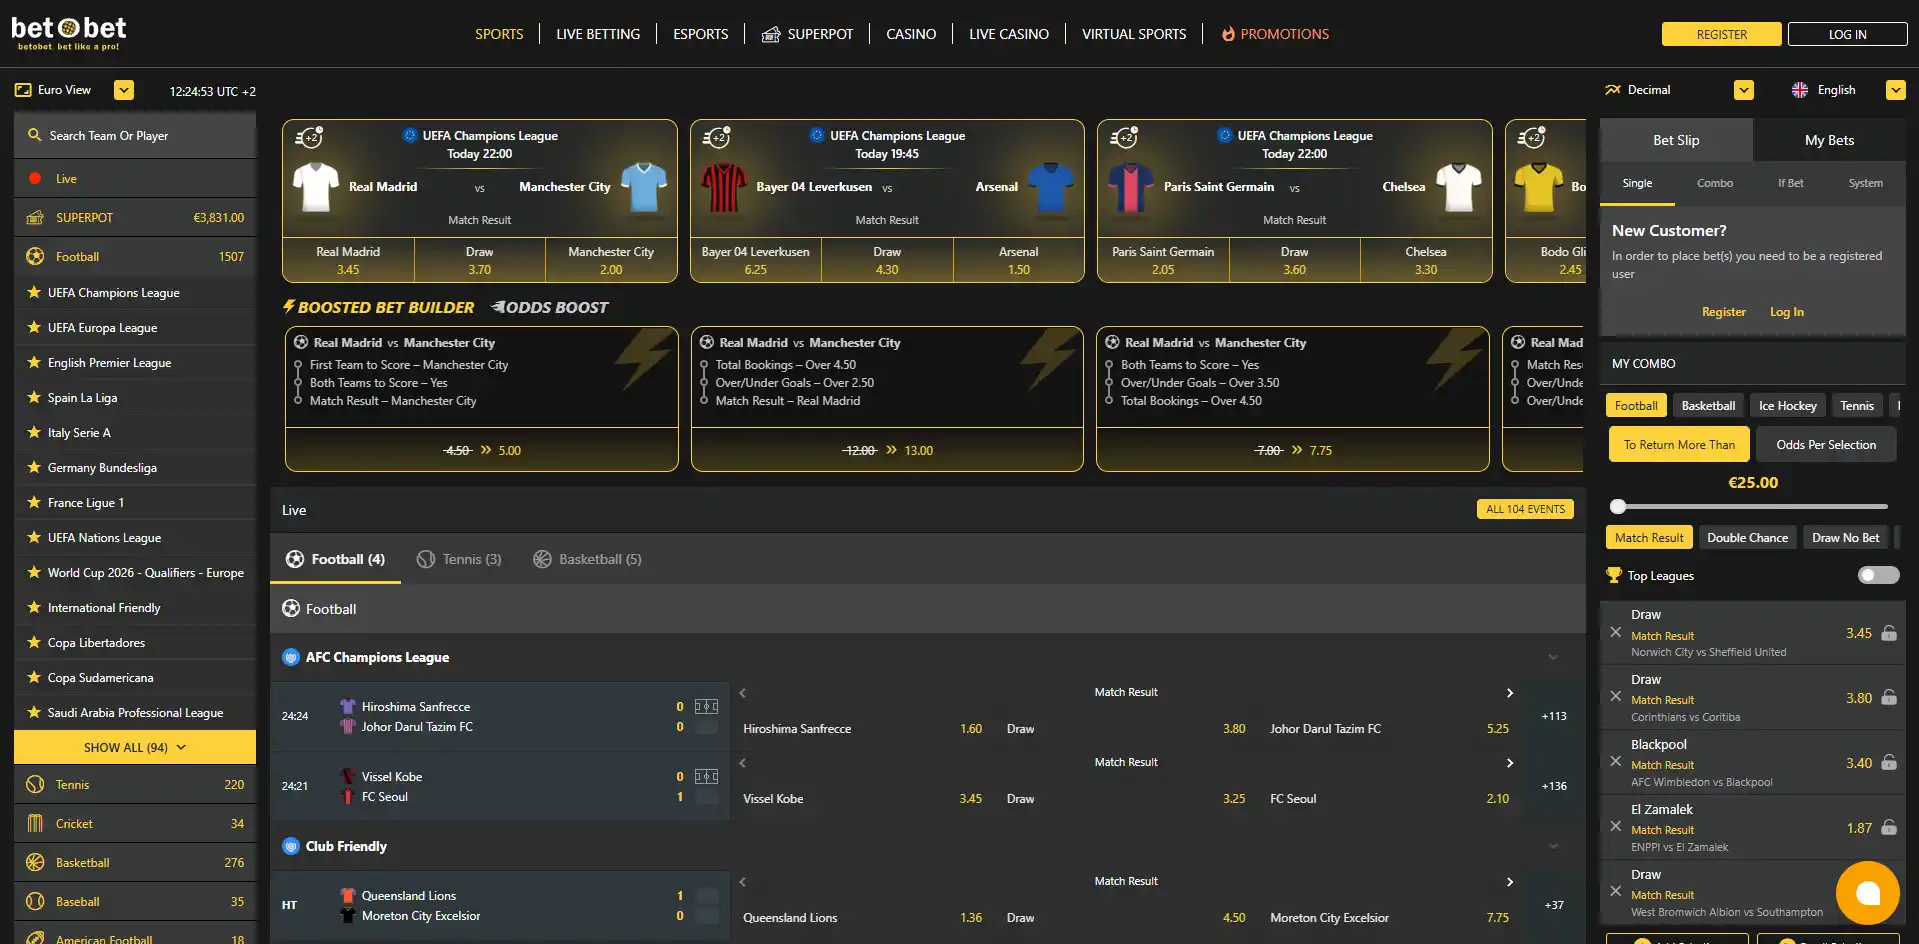Open the Euro View dropdown
The image size is (1919, 944).
(124, 90)
